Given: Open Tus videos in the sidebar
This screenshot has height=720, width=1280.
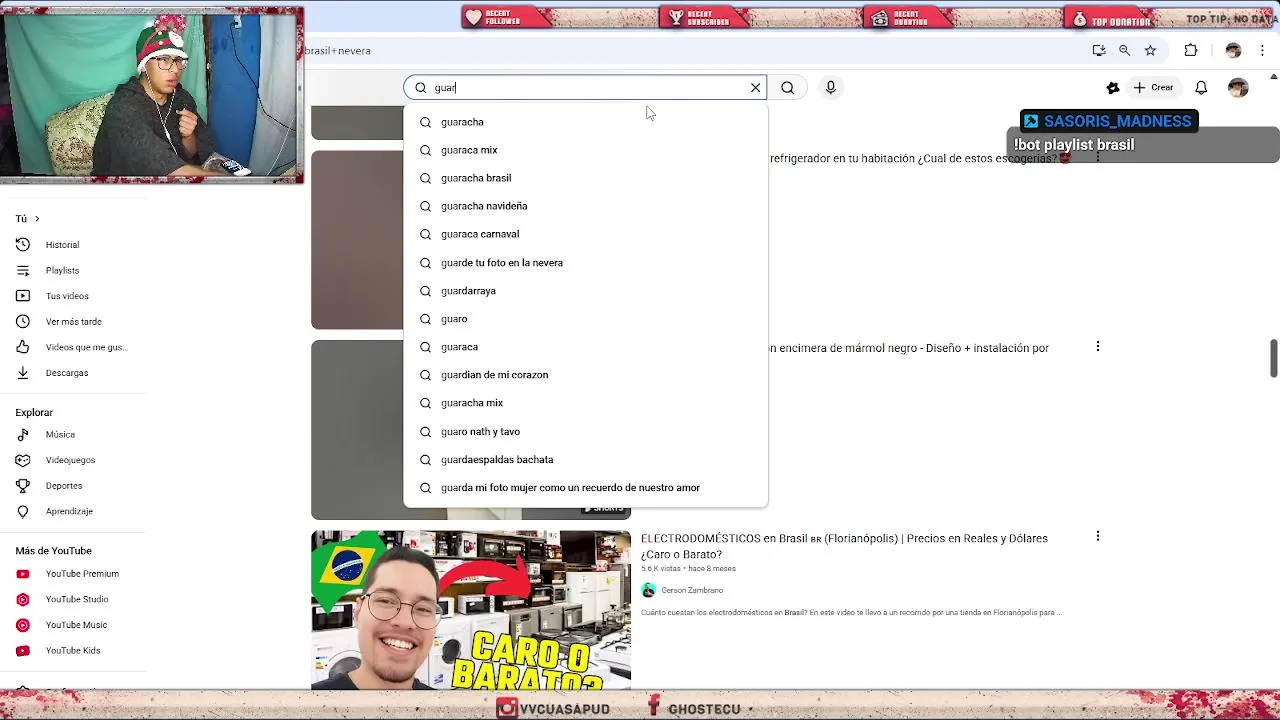Looking at the screenshot, I should click(67, 296).
